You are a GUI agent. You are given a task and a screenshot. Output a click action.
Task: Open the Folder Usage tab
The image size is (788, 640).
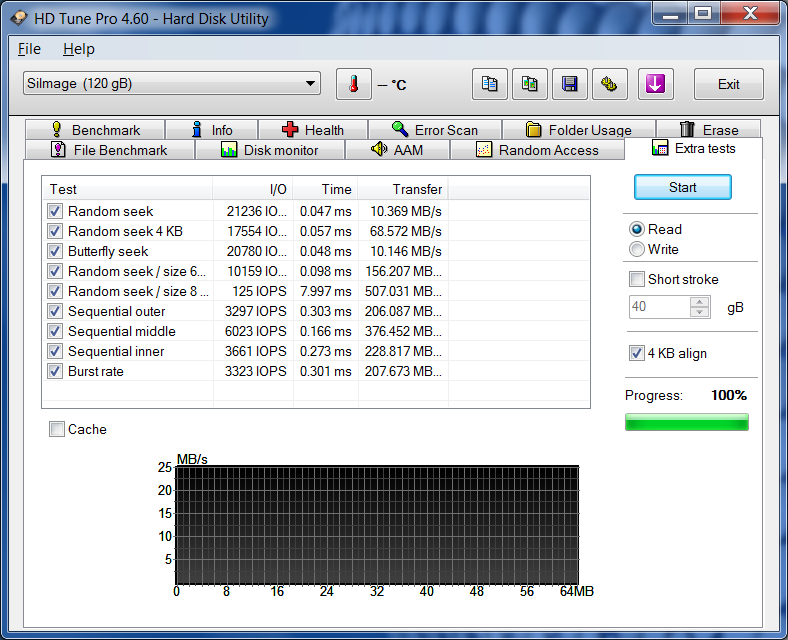578,130
